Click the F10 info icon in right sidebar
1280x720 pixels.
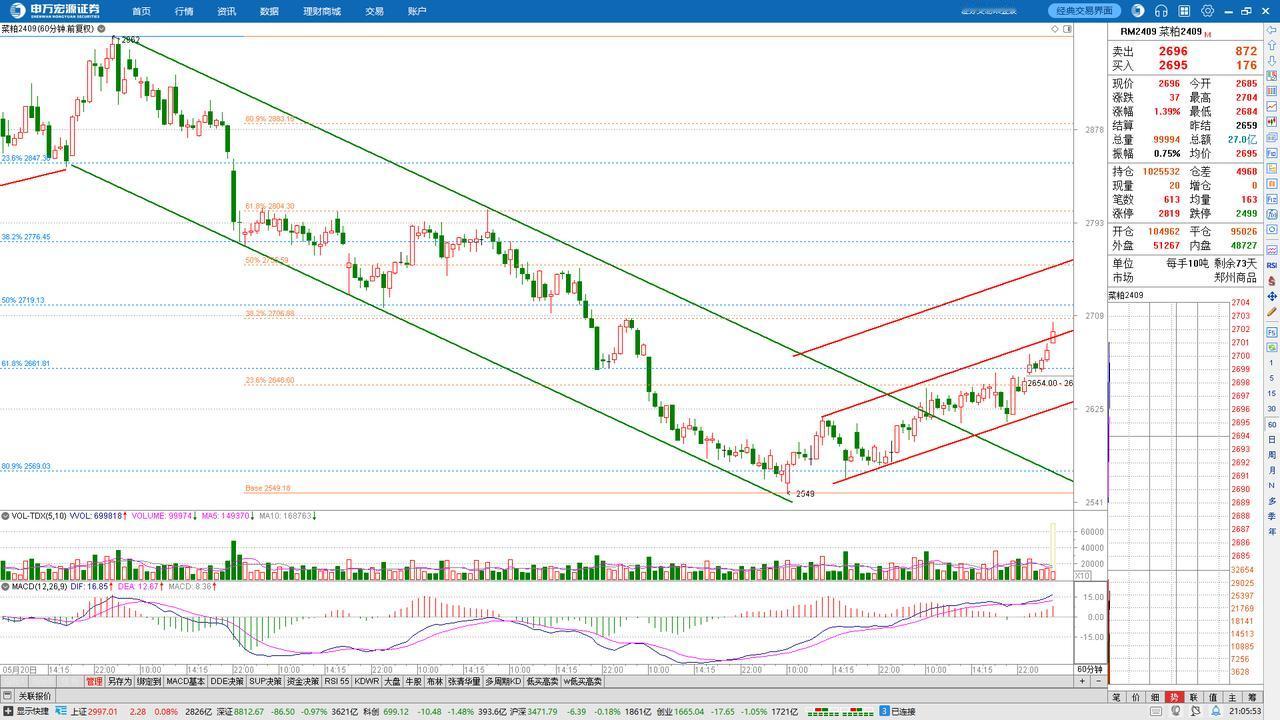click(1271, 153)
